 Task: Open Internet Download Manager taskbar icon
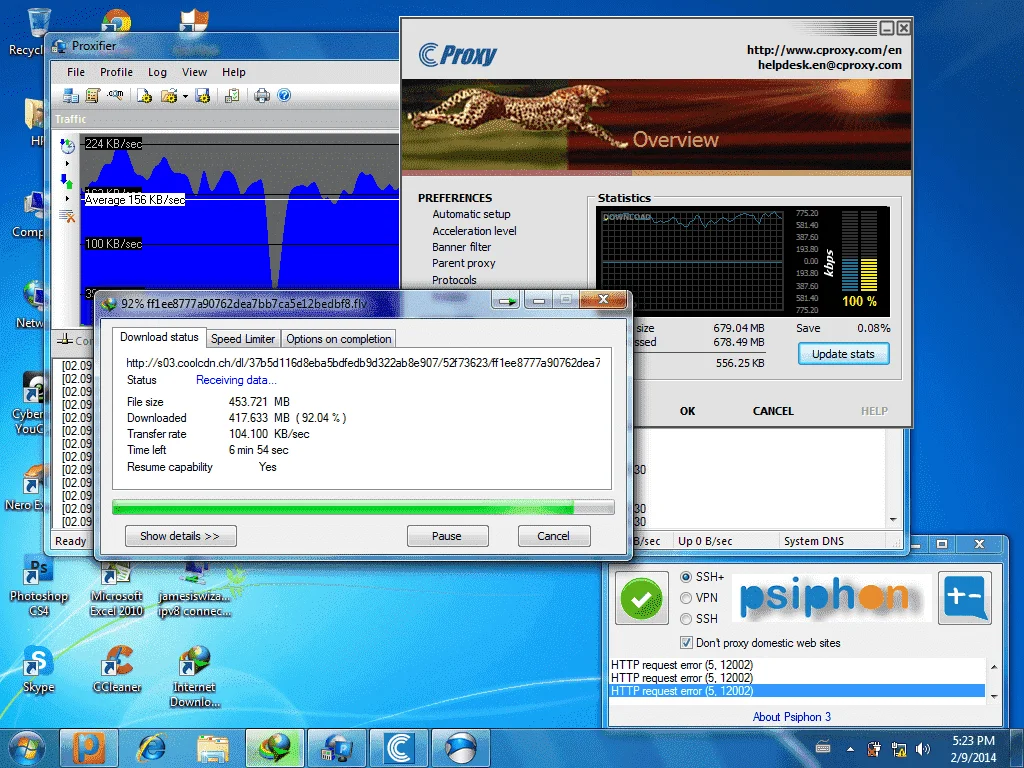(274, 748)
